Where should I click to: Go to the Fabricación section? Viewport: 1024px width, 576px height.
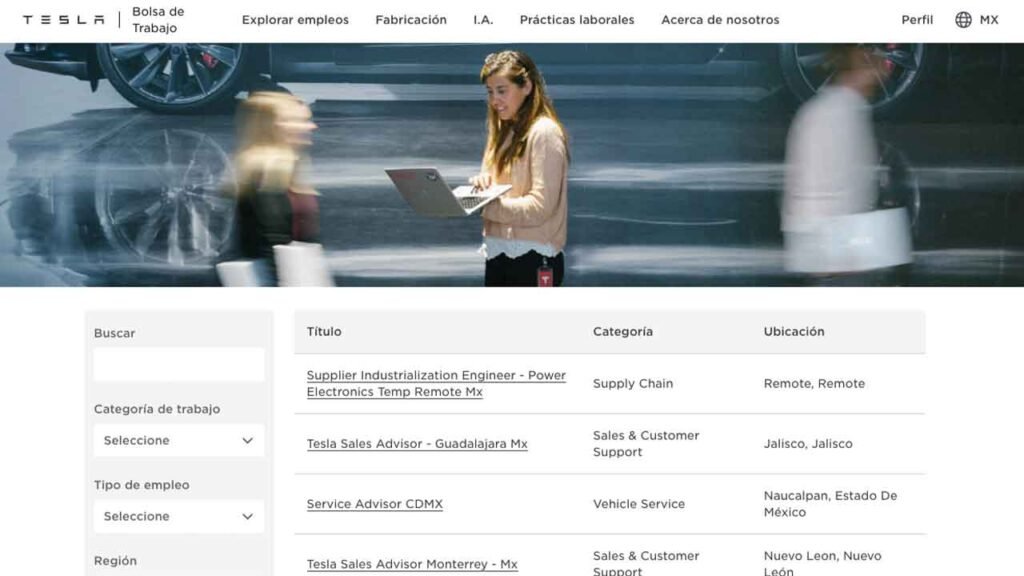click(x=411, y=20)
